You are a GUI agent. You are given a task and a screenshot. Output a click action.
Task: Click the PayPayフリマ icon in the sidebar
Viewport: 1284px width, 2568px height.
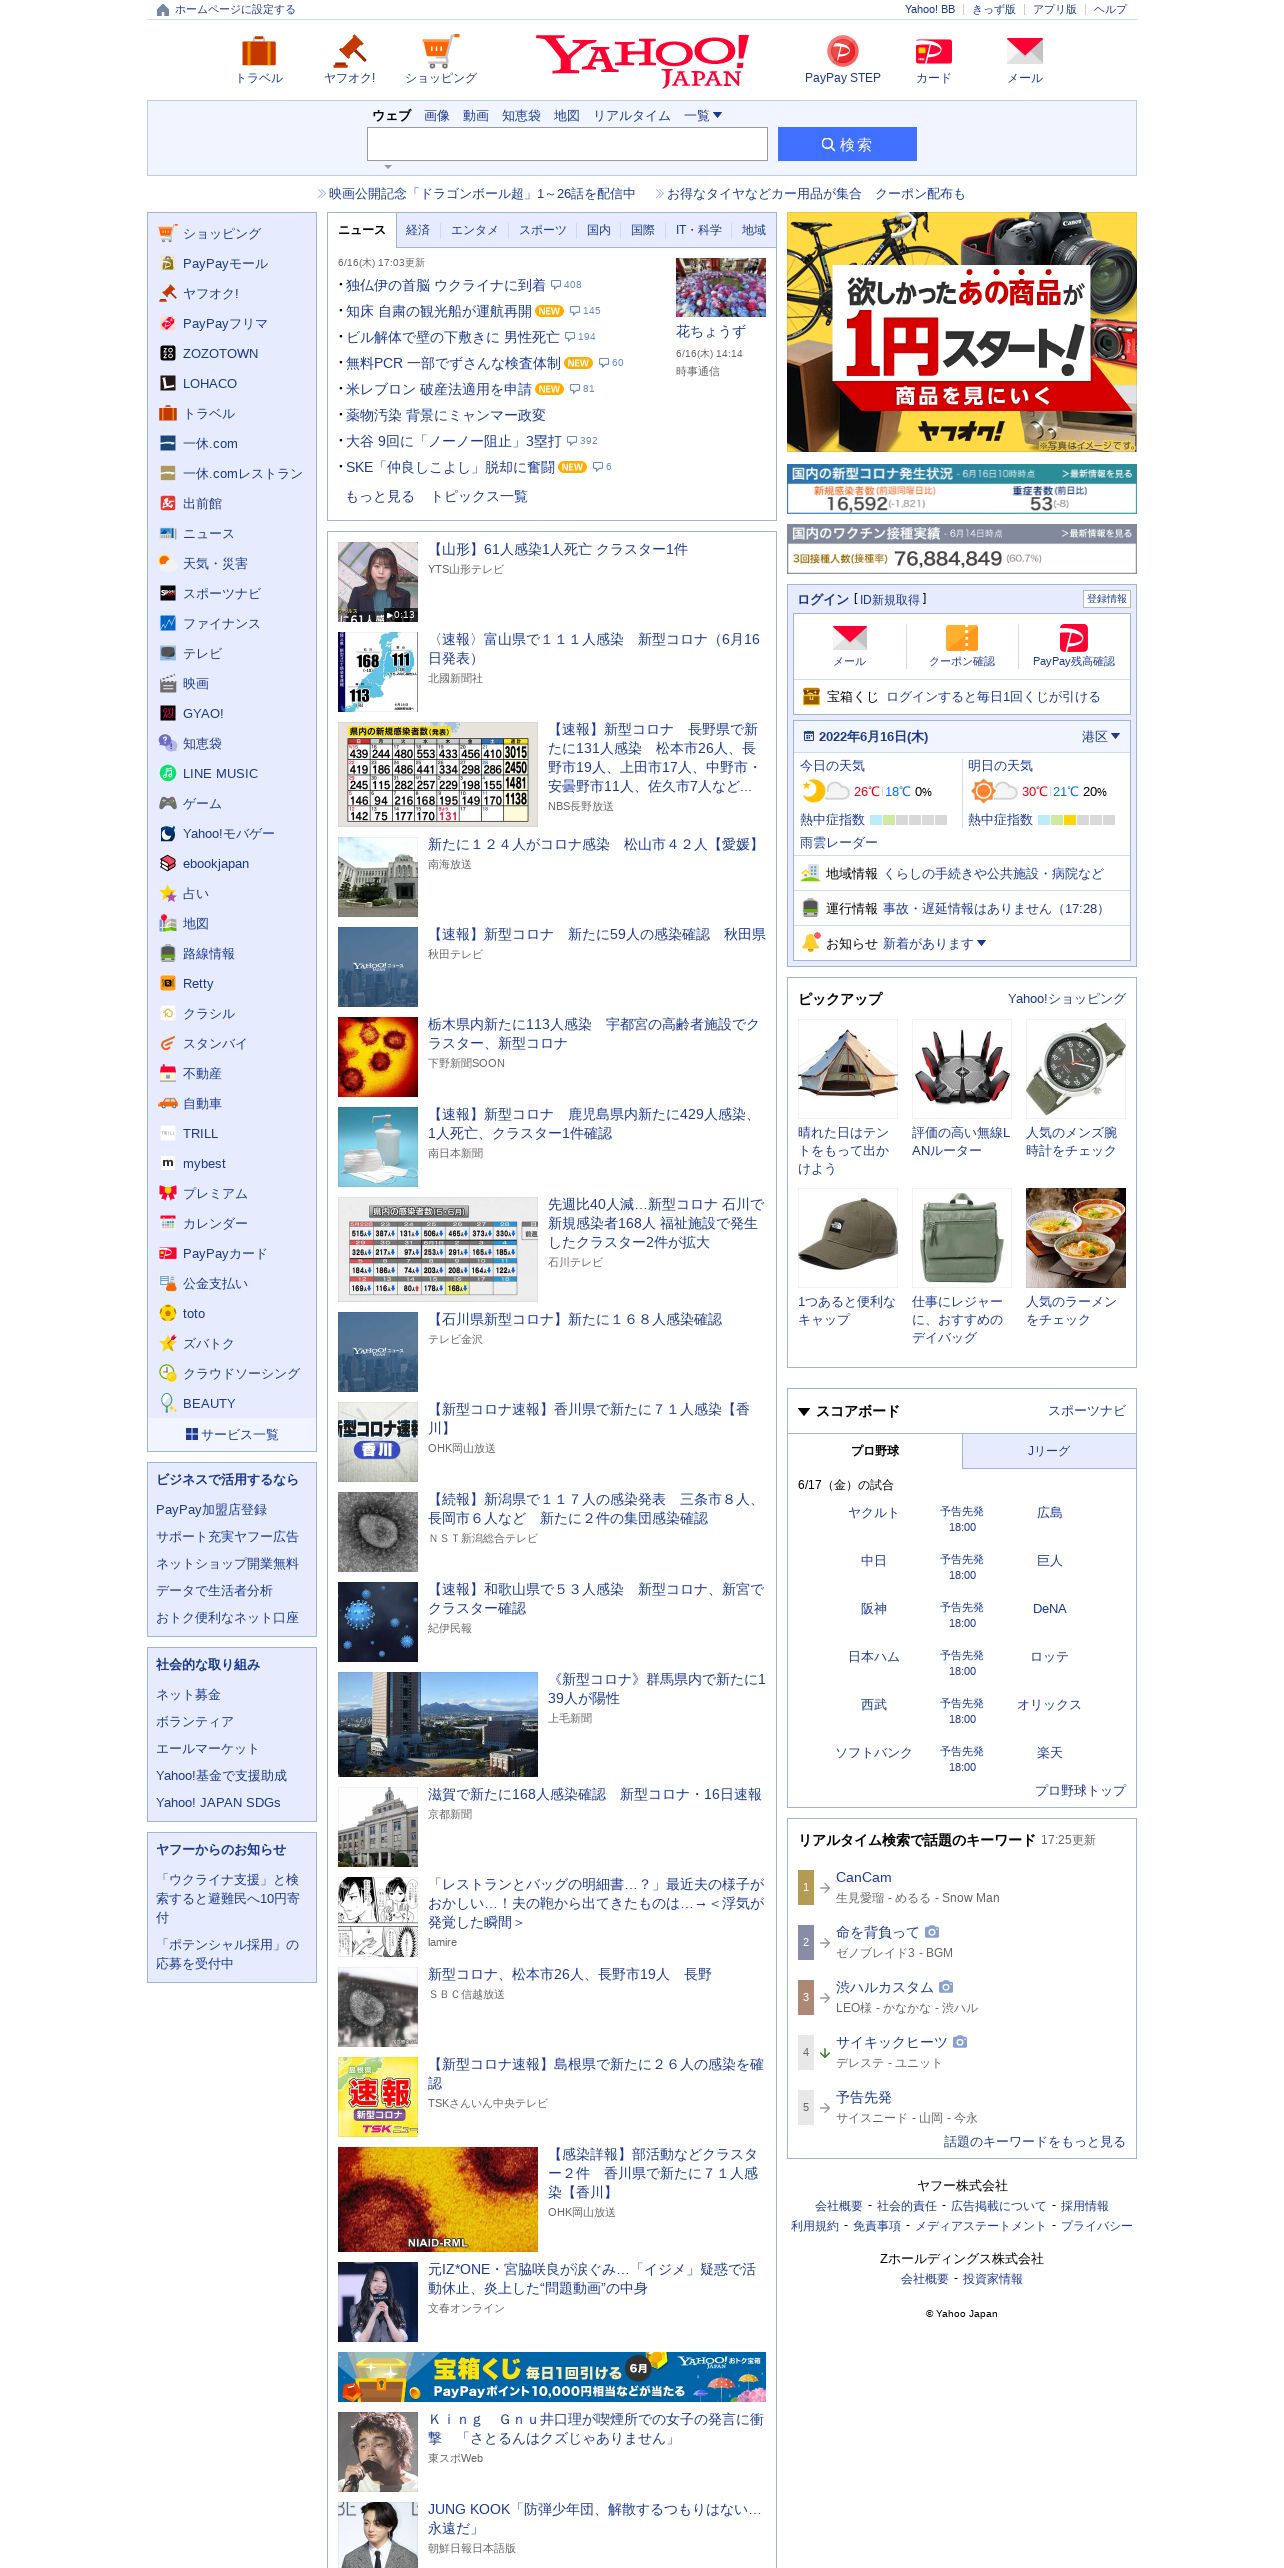(168, 324)
